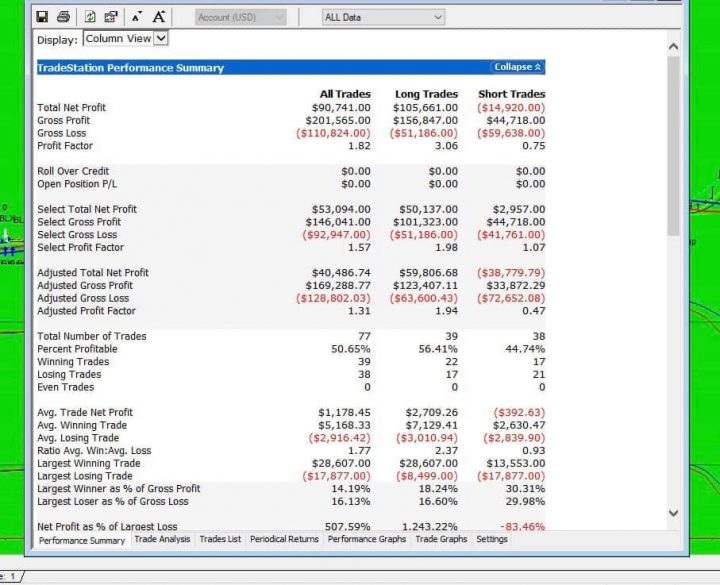Select the $40,486.74 adjusted net profit value
The height and width of the screenshot is (585, 720).
(x=341, y=273)
